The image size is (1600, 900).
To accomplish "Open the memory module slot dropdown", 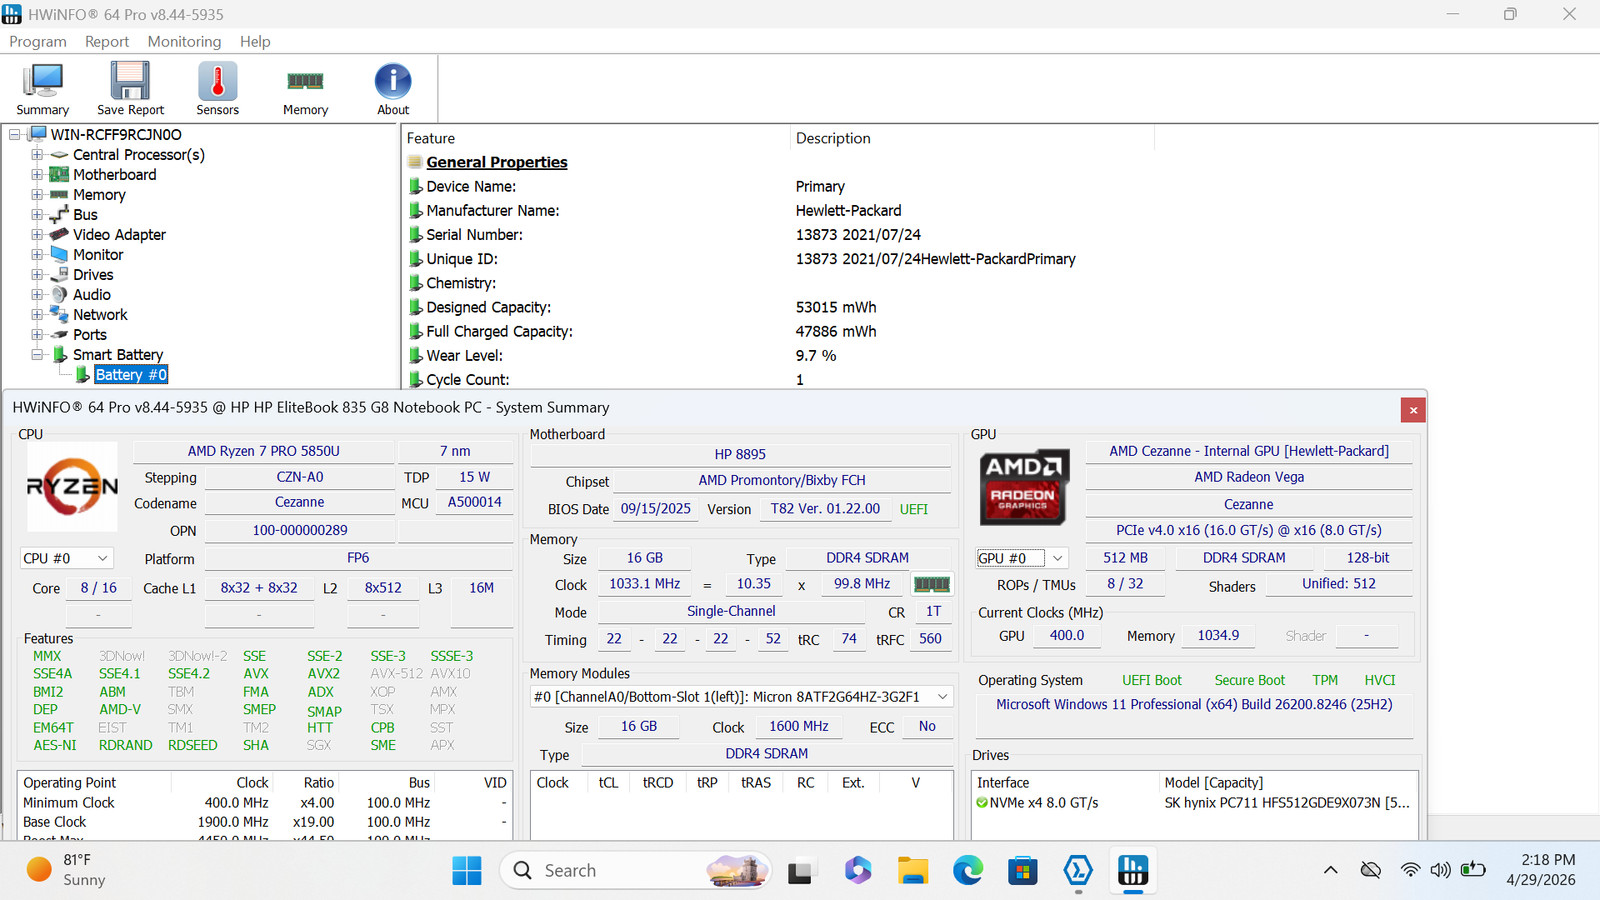I will (x=741, y=697).
